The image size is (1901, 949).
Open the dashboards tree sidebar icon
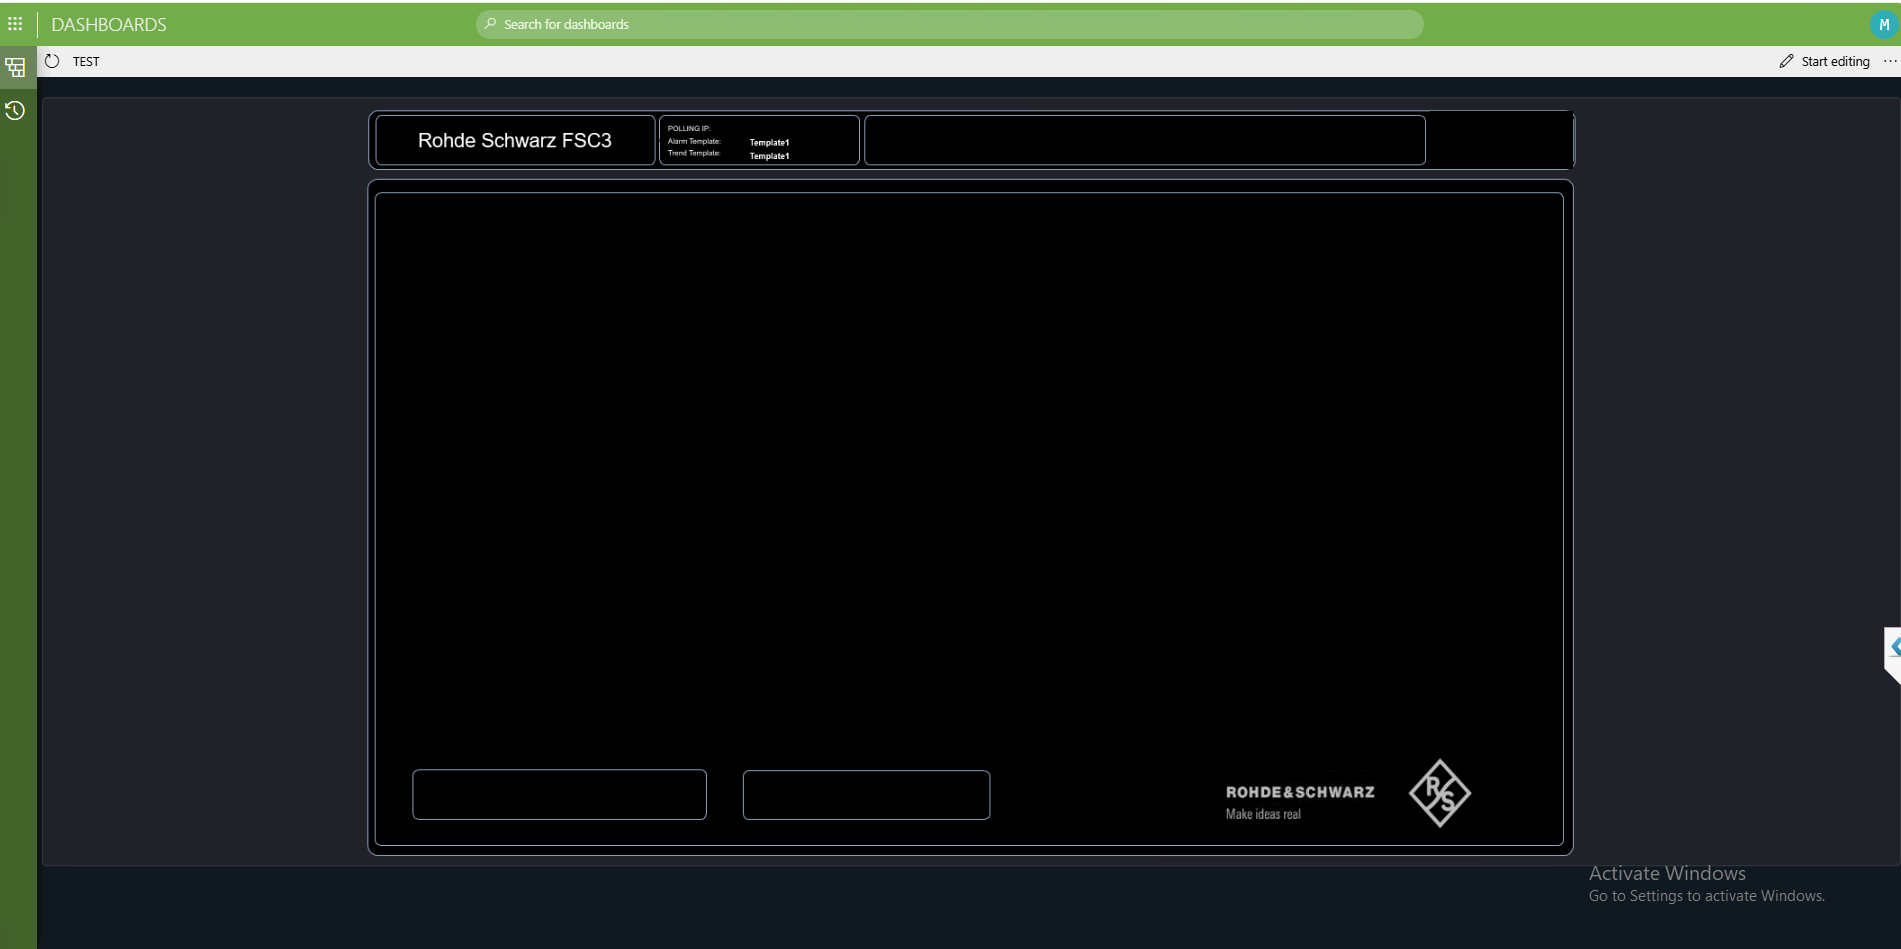click(x=15, y=68)
